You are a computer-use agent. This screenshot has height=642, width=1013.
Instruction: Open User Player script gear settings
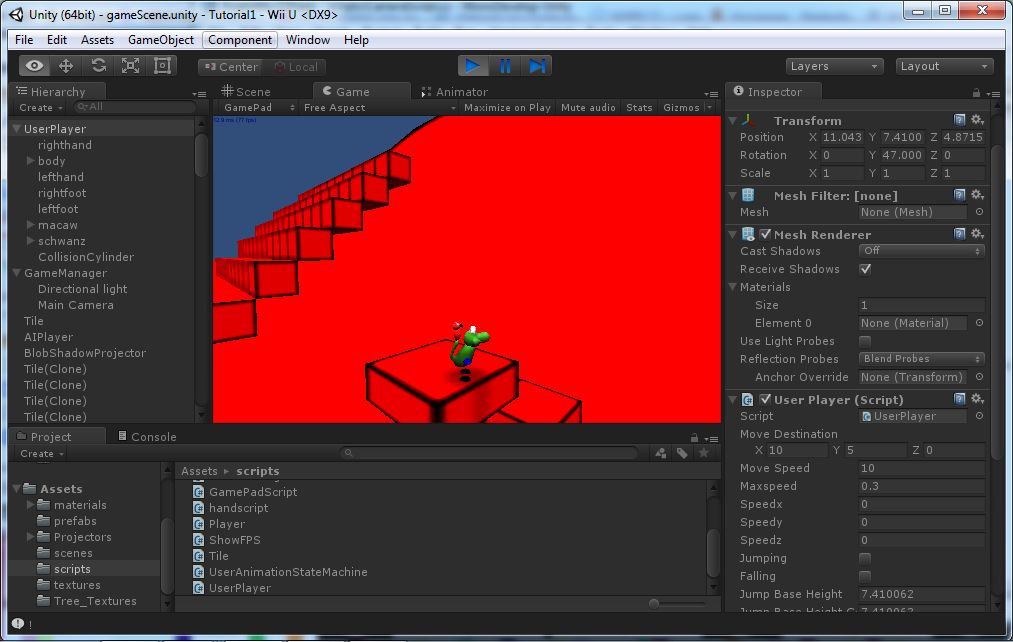[977, 399]
